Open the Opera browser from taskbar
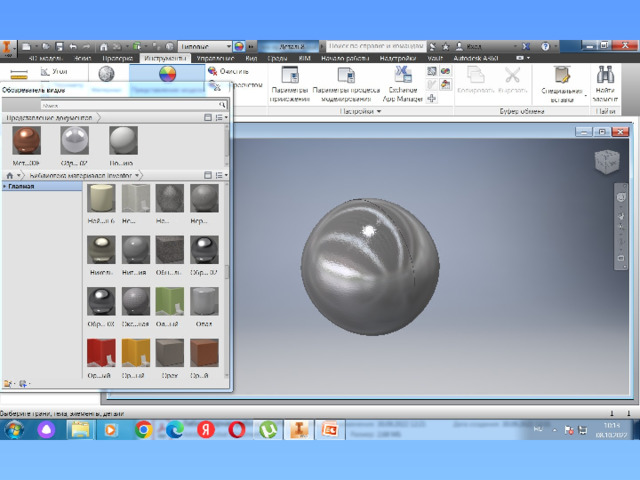 click(237, 429)
